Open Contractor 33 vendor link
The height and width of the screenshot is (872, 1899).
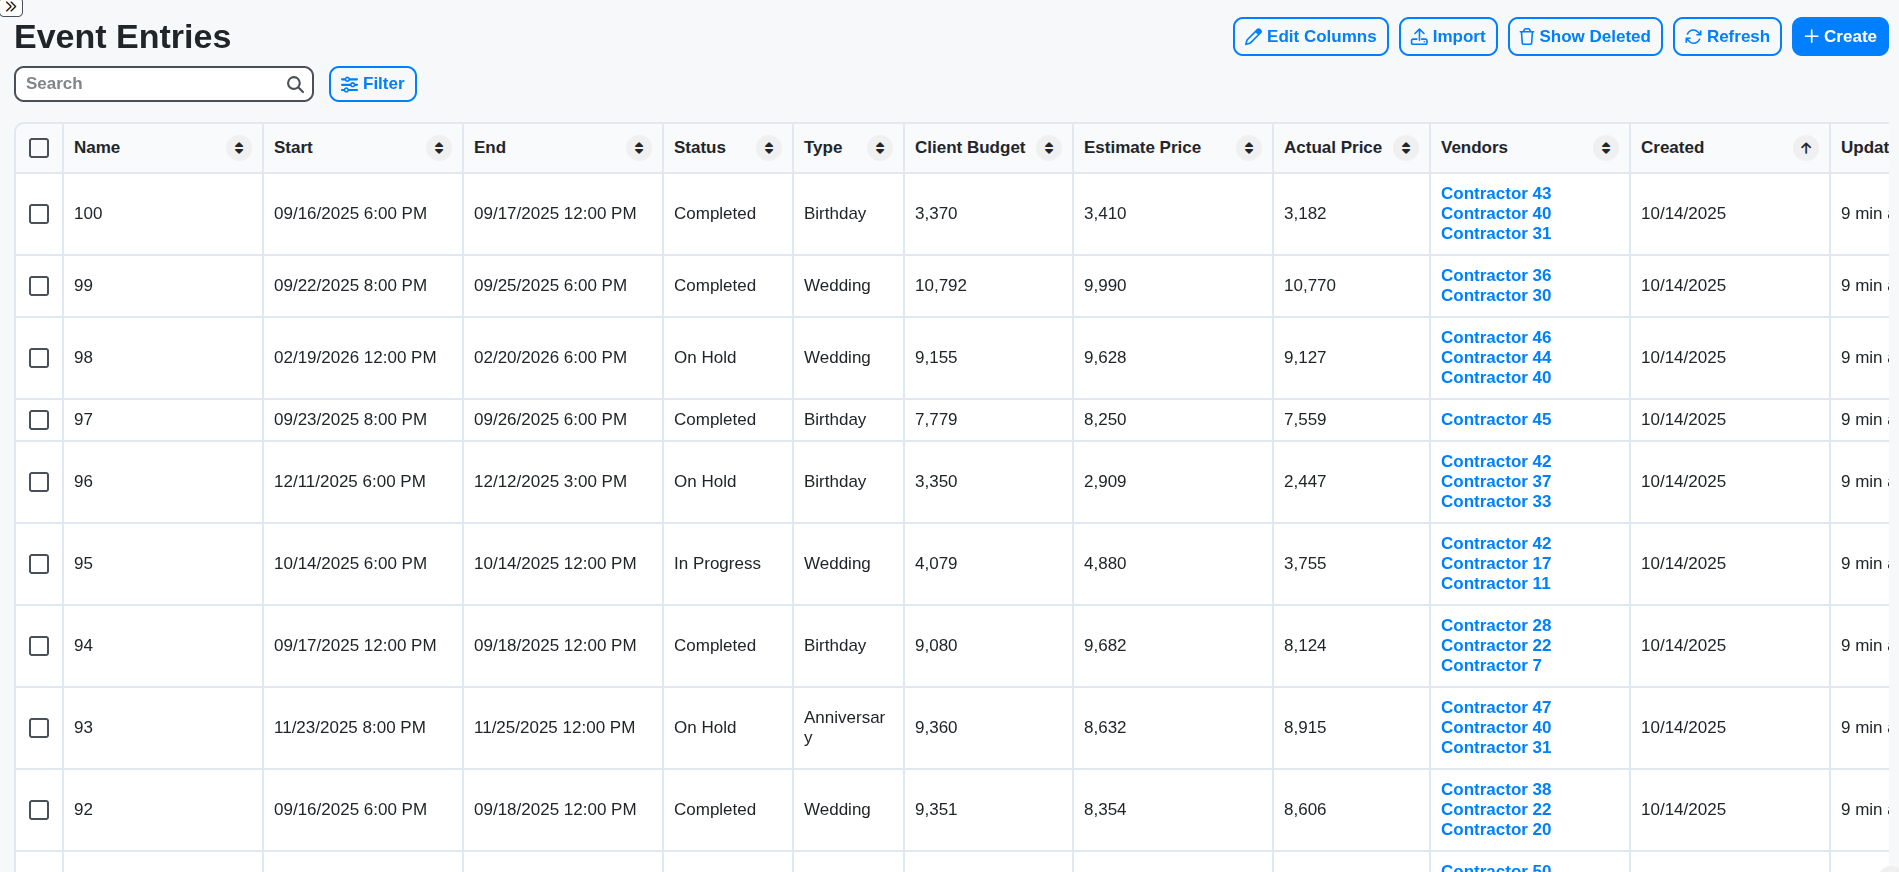(x=1495, y=501)
